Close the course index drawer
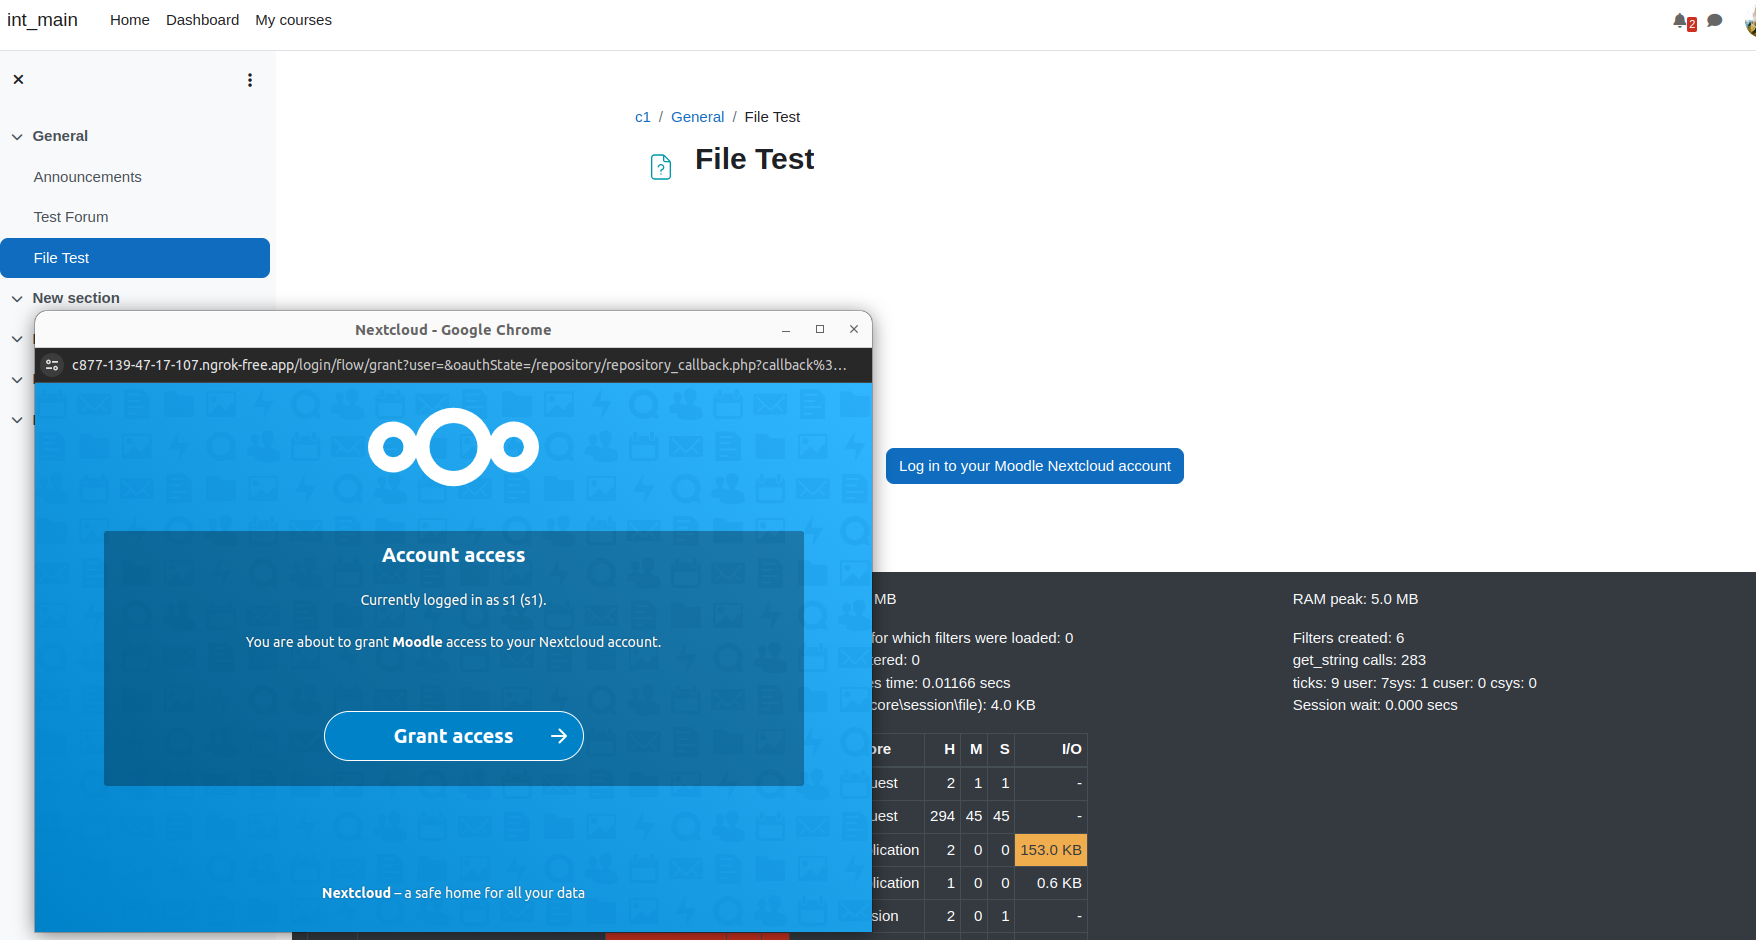Viewport: 1756px width, 940px height. (18, 79)
